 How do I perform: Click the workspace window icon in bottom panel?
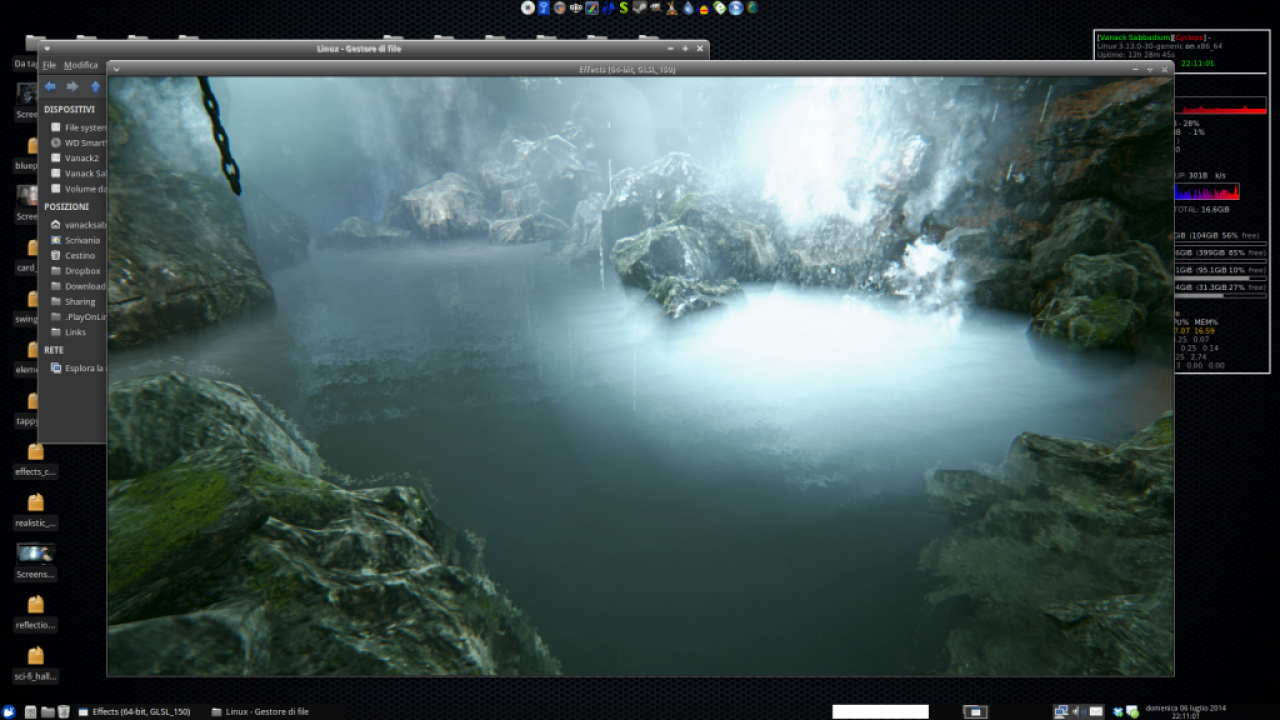(x=975, y=712)
